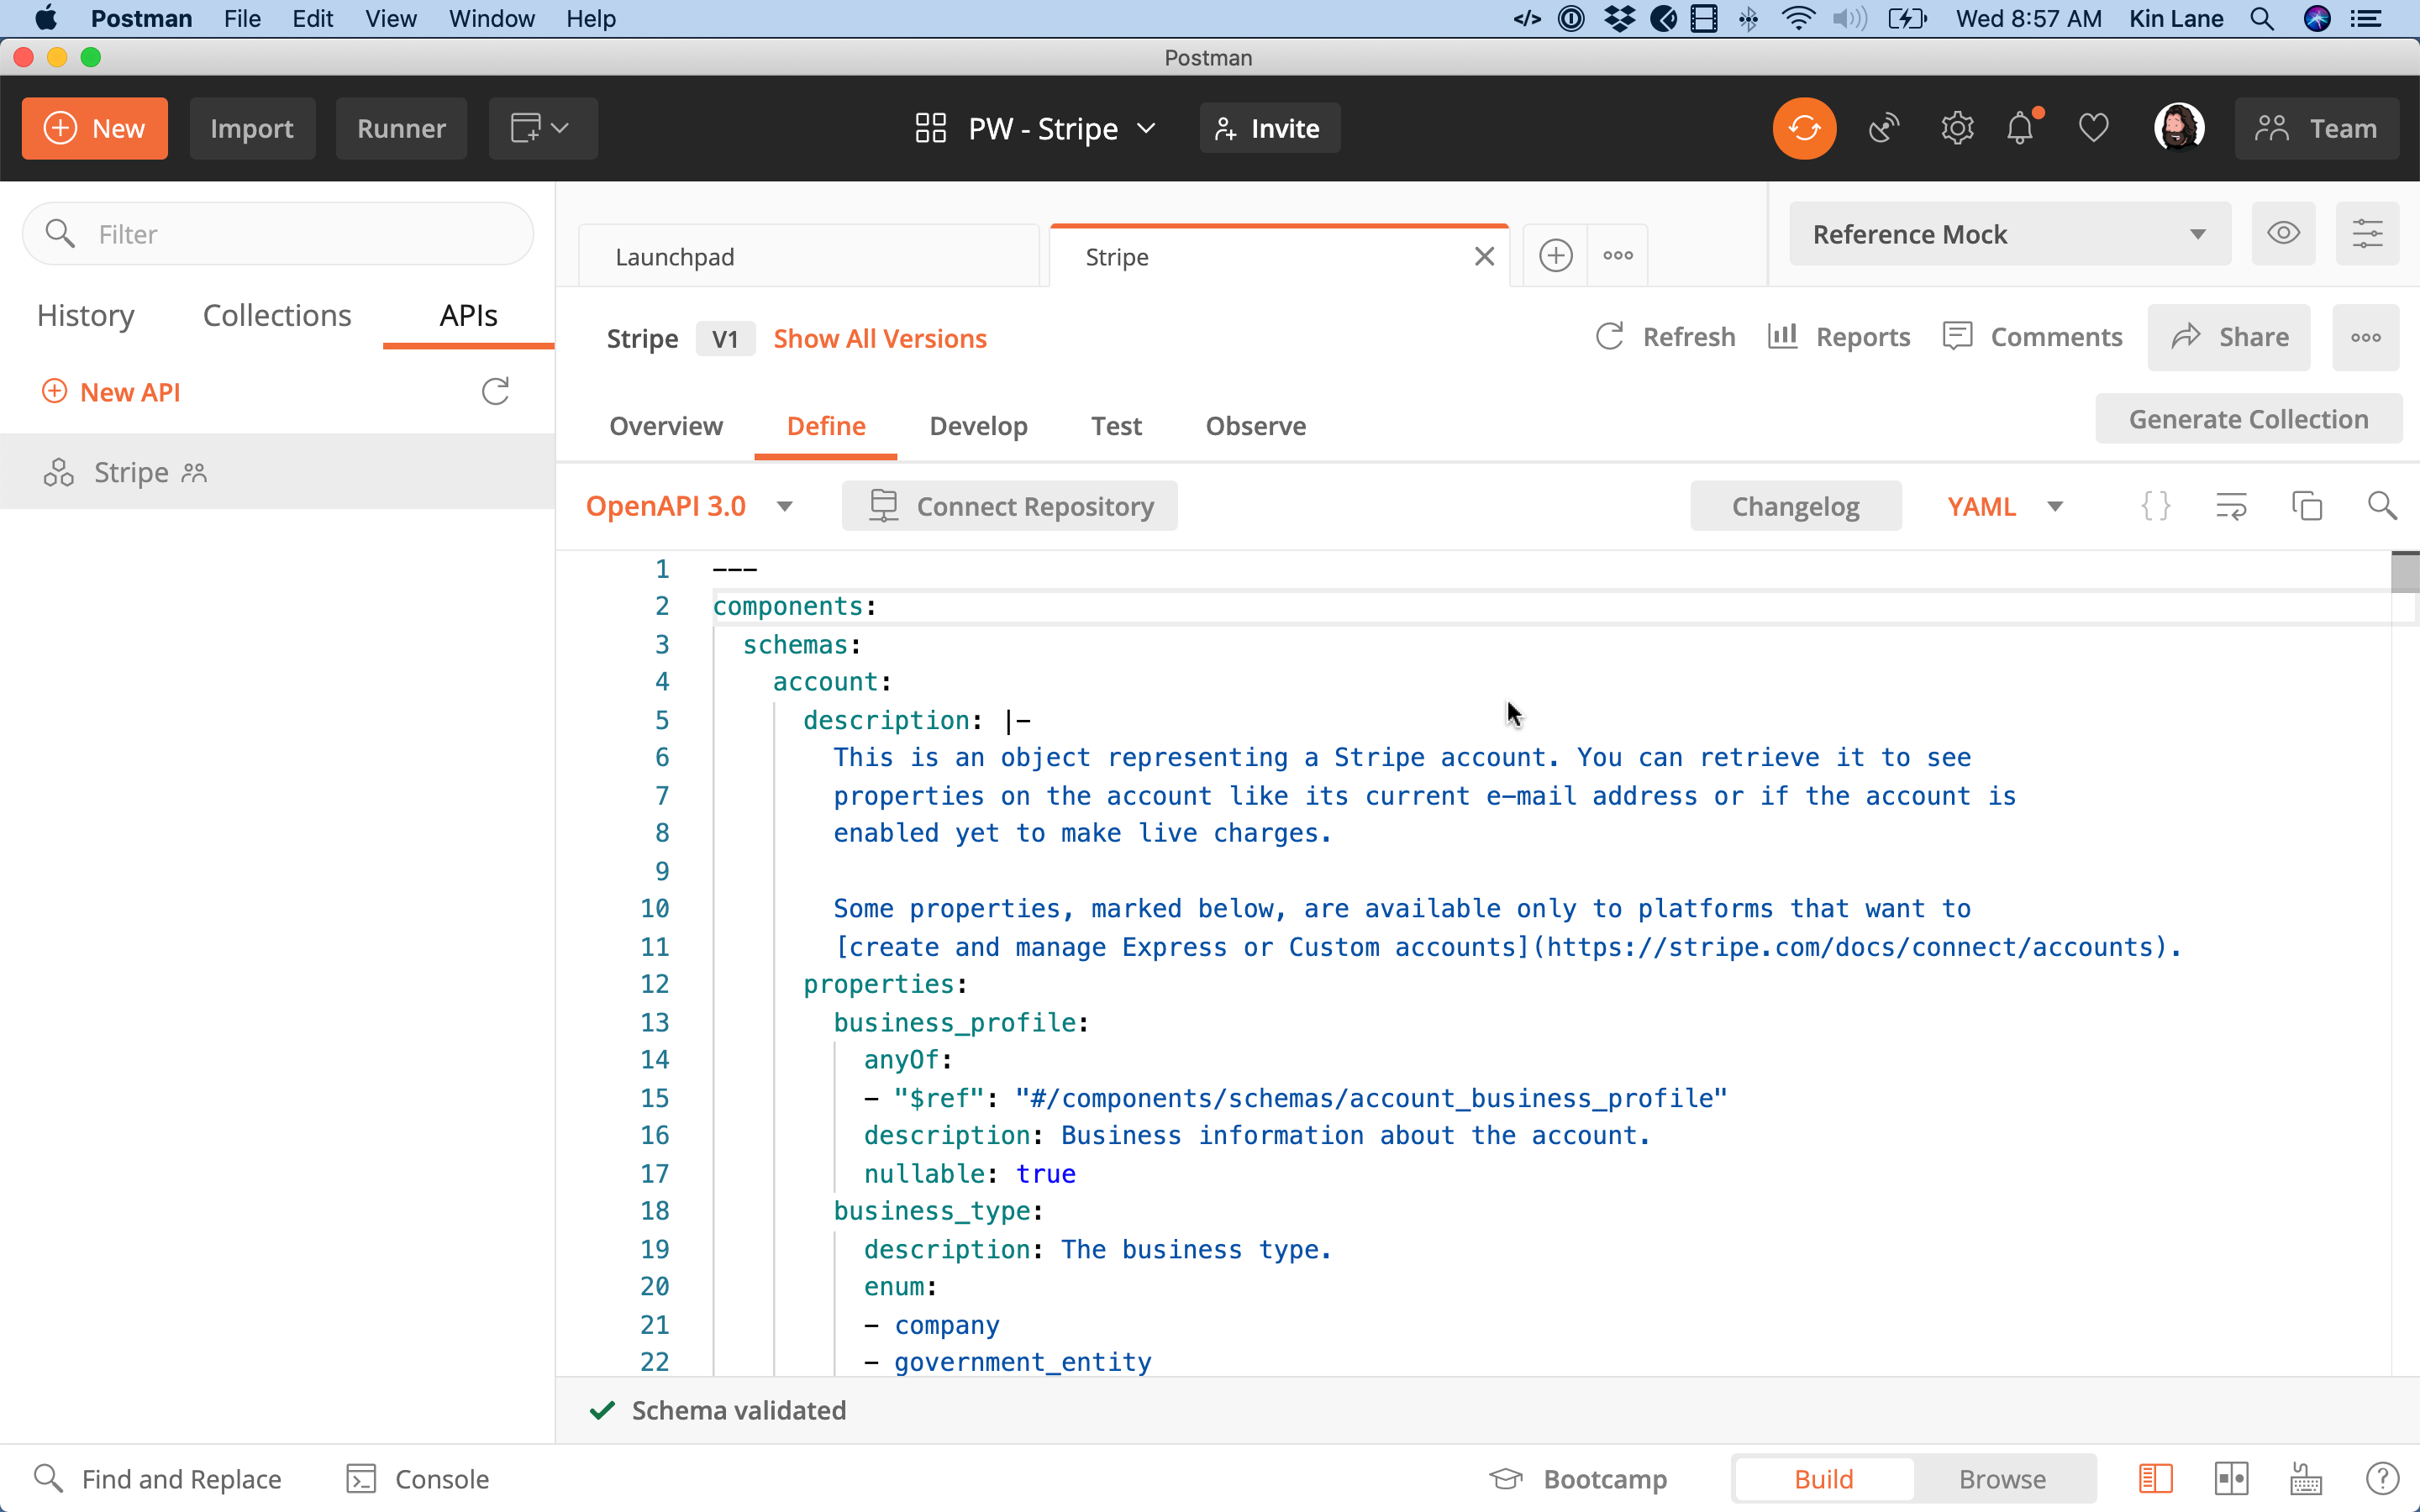Screen dimensions: 2420x1512
Task: Open macOS Spotlight search icon
Action: click(x=2262, y=18)
